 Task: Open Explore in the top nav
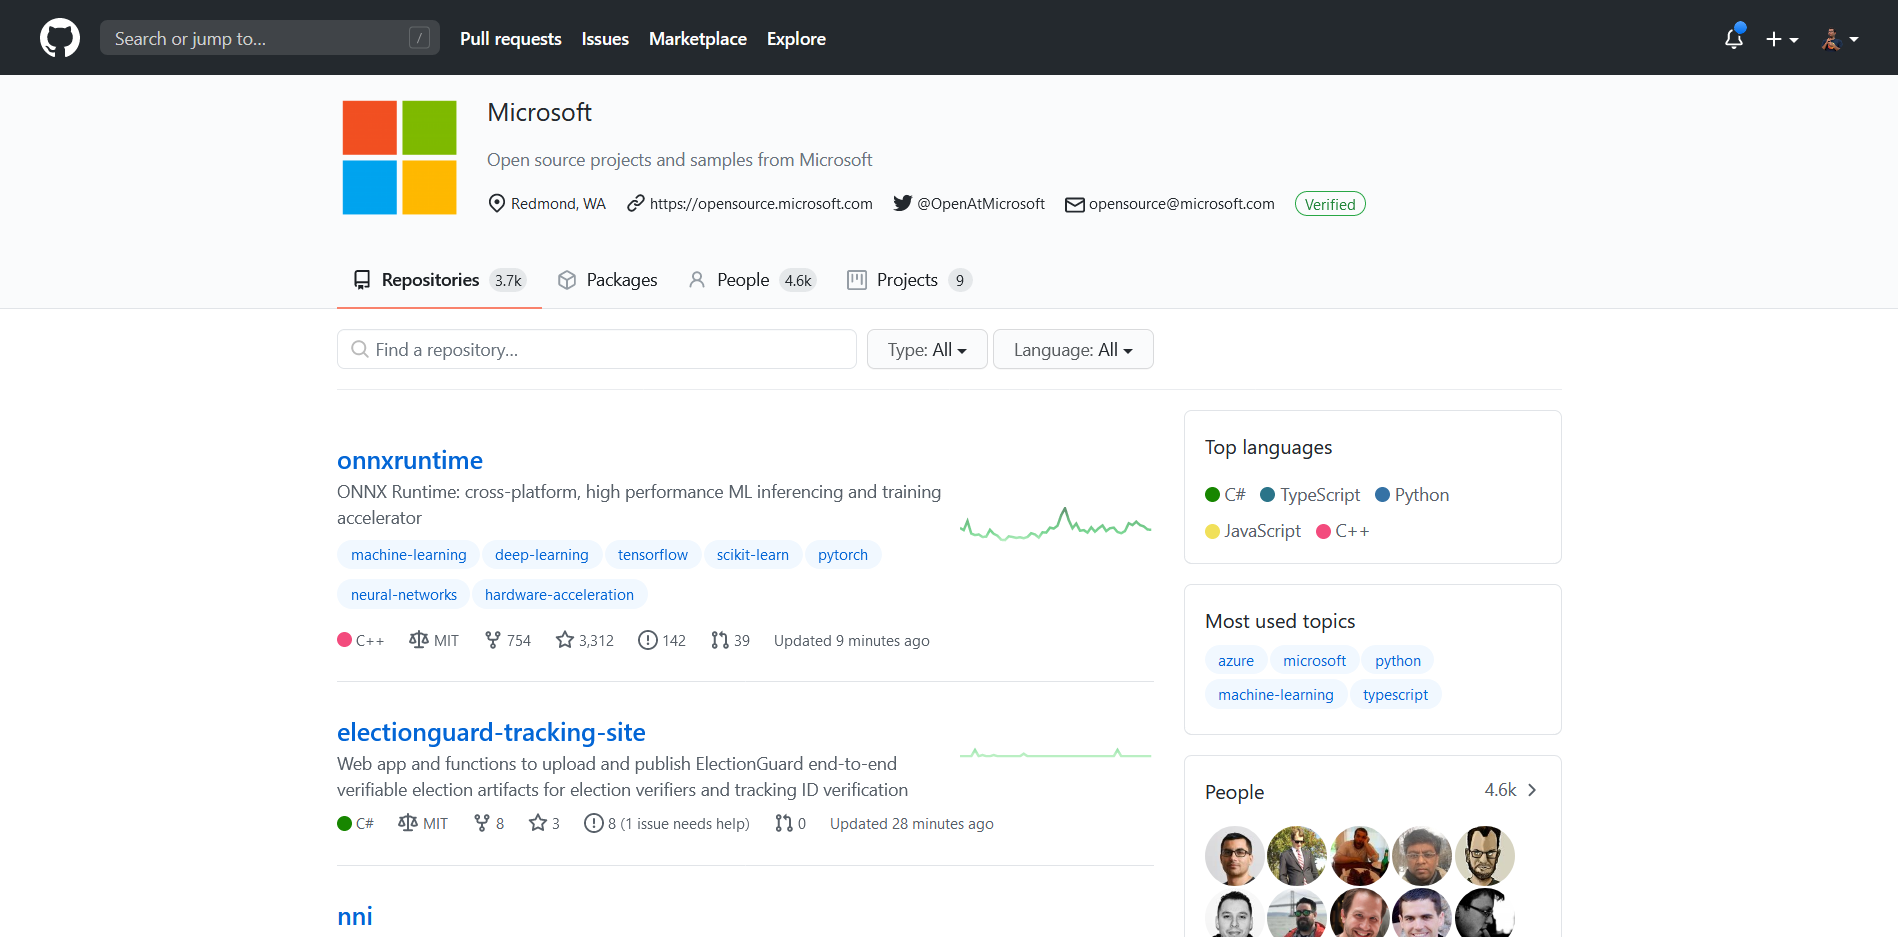796,39
